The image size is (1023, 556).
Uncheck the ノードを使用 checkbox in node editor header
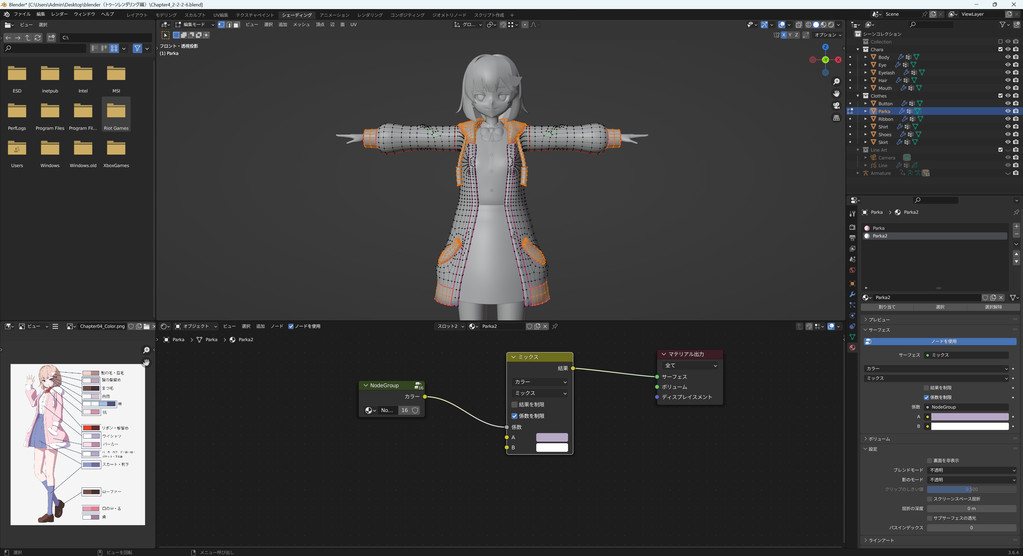291,326
